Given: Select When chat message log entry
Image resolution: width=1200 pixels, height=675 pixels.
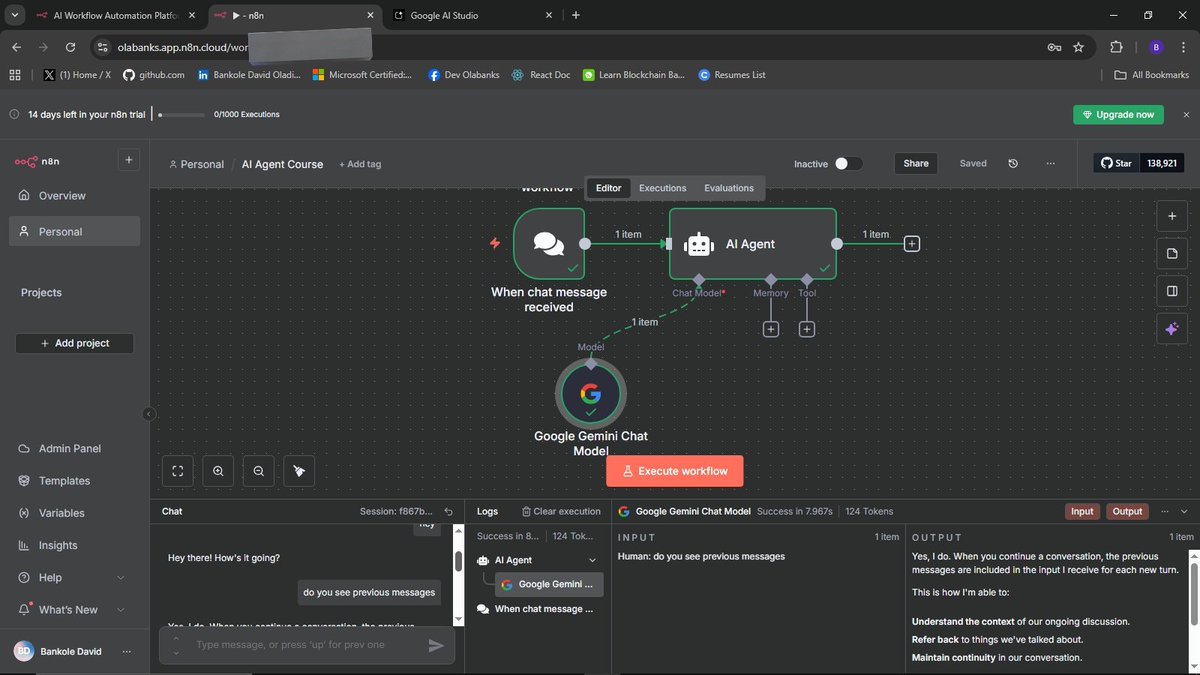Looking at the screenshot, I should (x=536, y=608).
